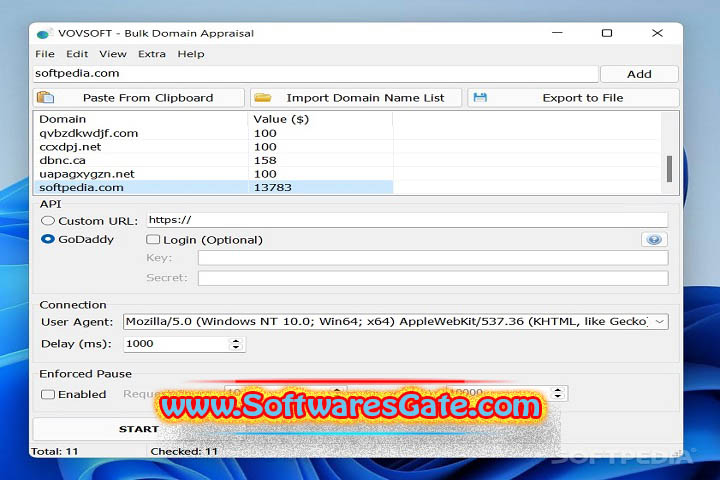Maximize the Bulk Domain Appraisal window

pyautogui.click(x=607, y=33)
